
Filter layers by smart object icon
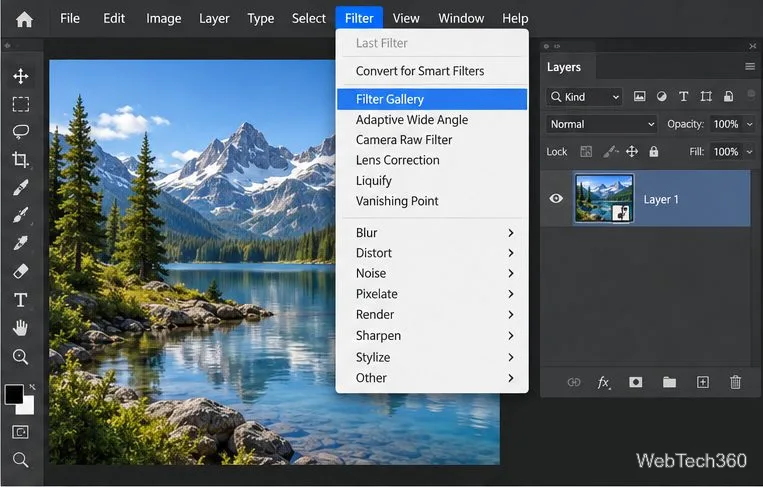coord(728,96)
